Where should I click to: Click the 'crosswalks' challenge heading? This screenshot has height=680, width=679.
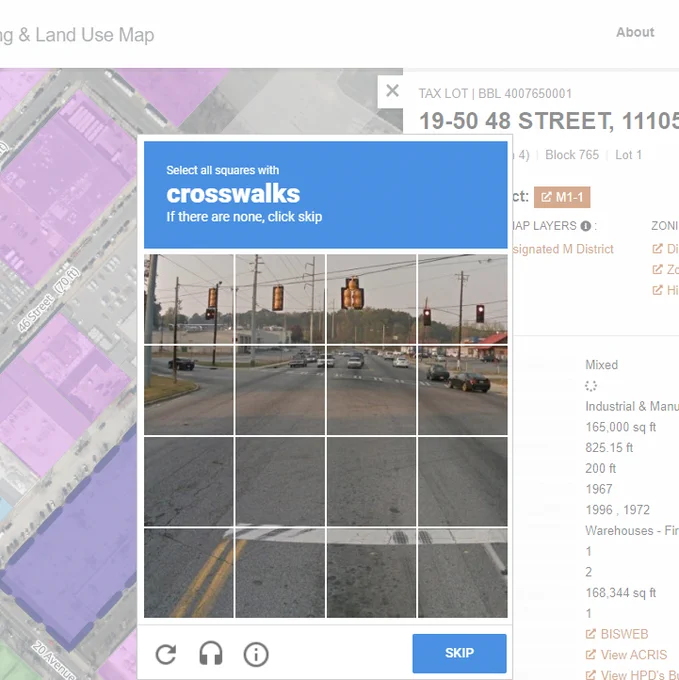[233, 194]
